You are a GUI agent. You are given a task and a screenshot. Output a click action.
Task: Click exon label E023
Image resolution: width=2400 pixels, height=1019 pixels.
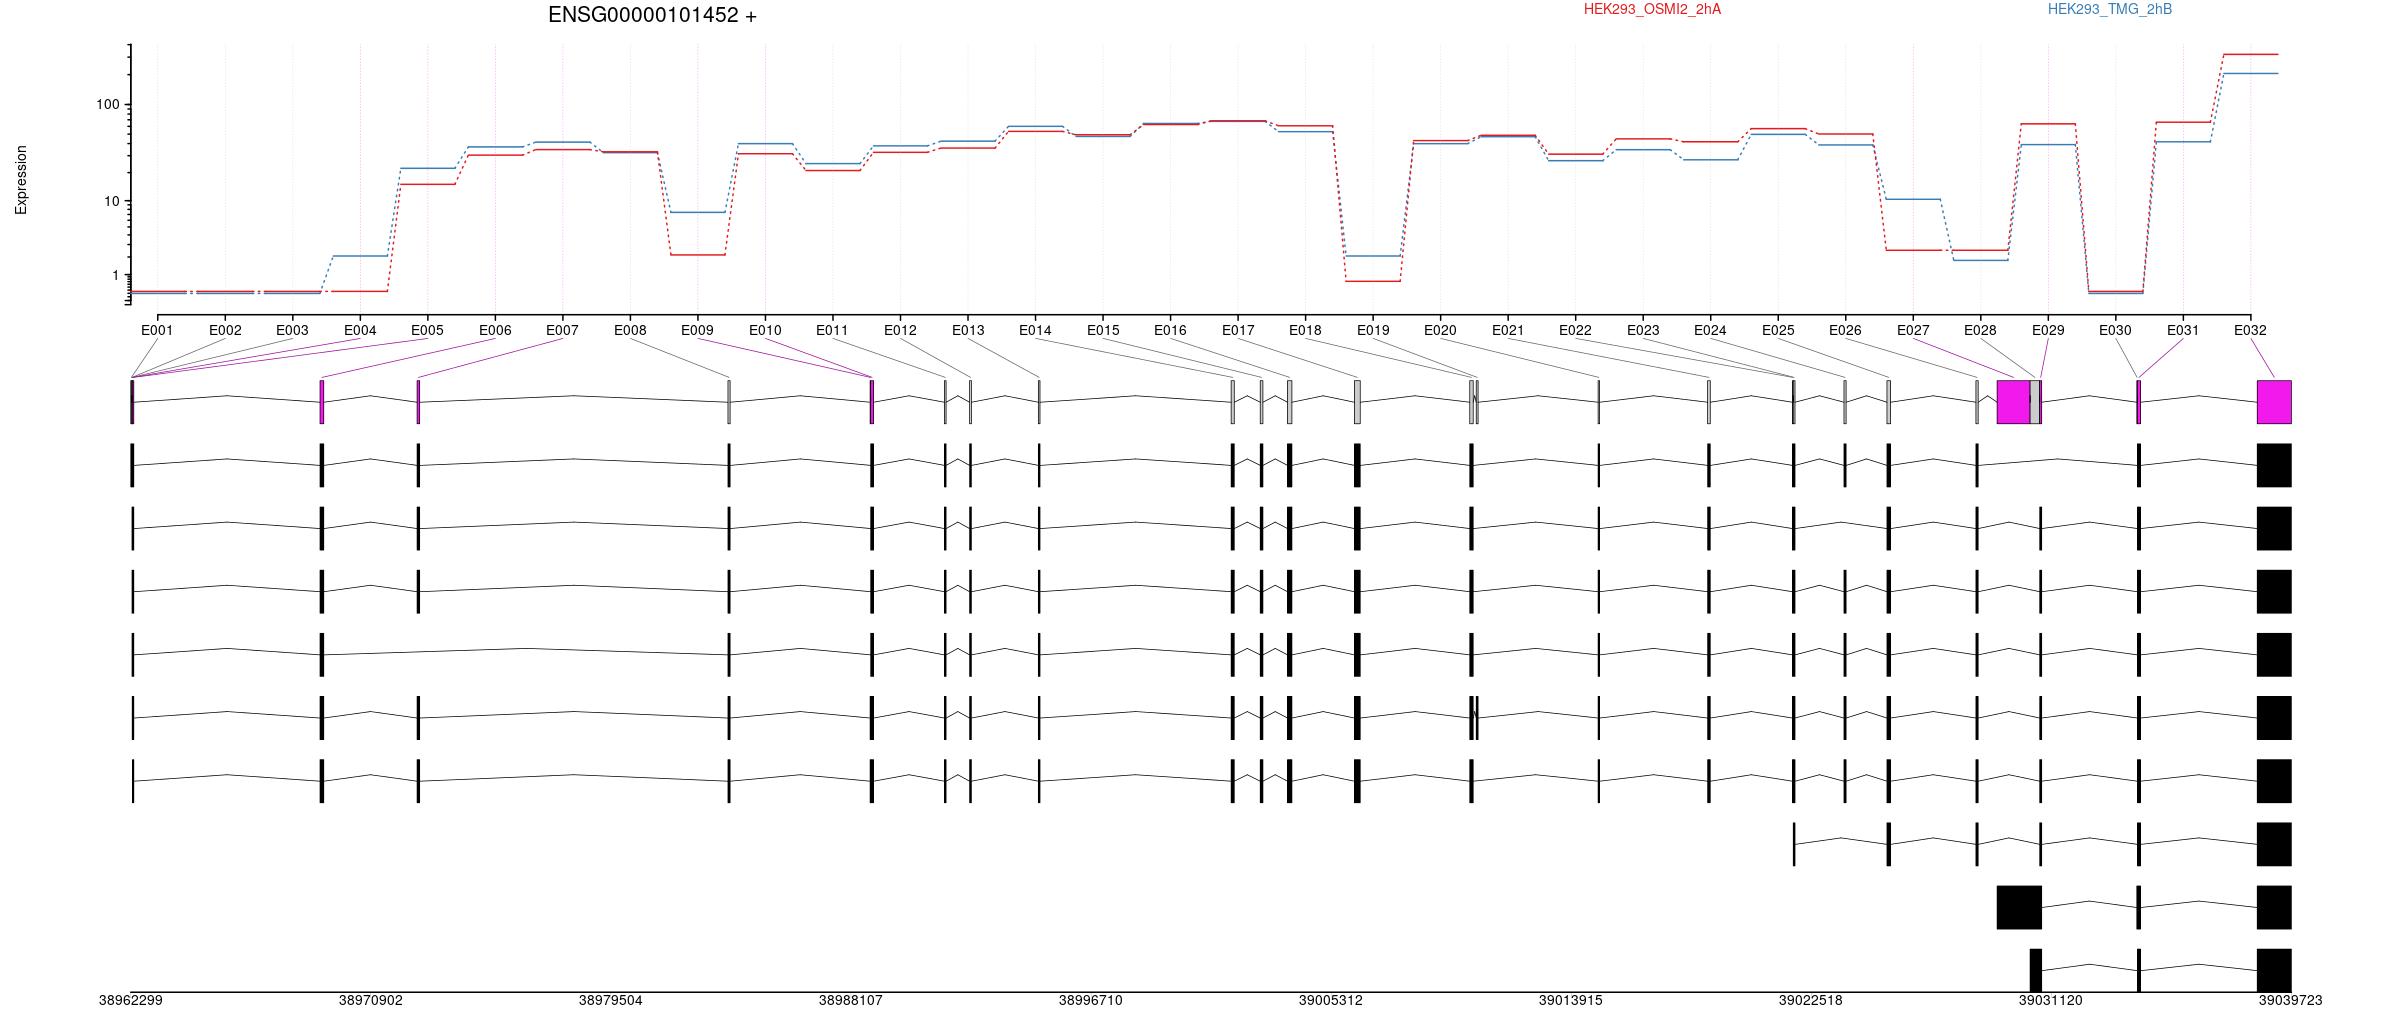pyautogui.click(x=1643, y=330)
